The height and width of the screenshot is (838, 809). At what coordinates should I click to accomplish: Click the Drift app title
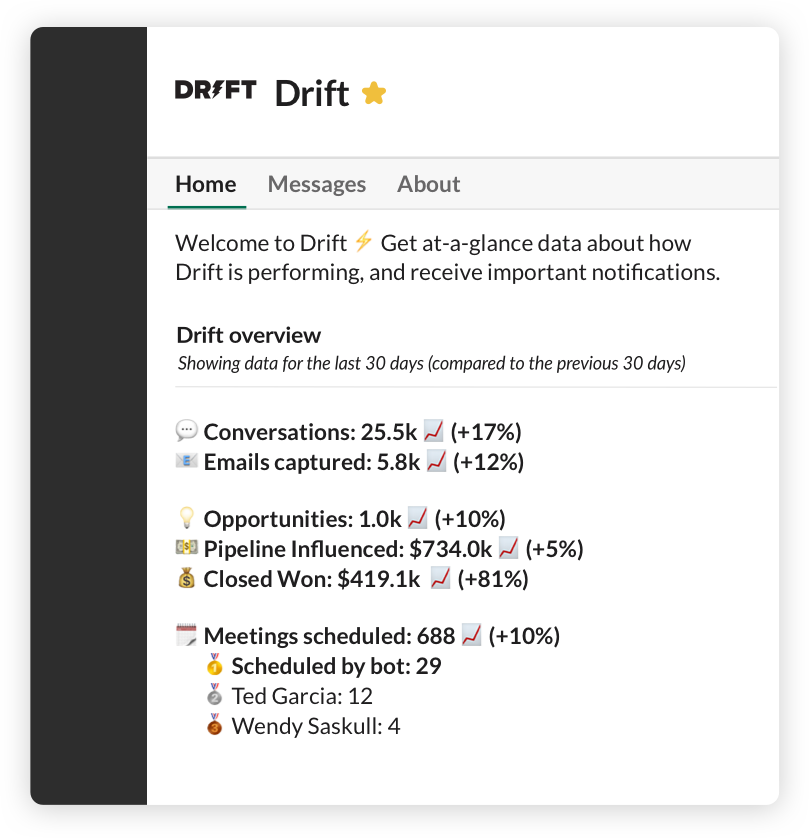[x=312, y=94]
